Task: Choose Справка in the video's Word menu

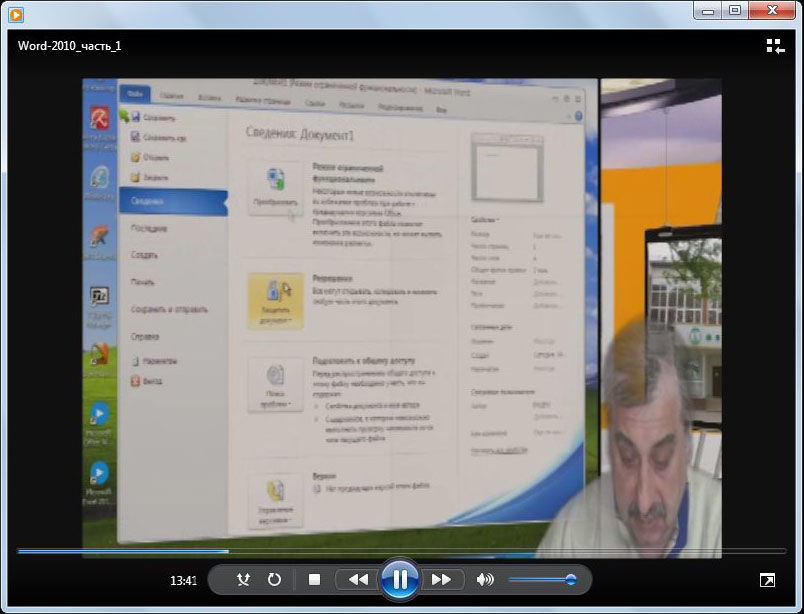Action: pyautogui.click(x=145, y=336)
